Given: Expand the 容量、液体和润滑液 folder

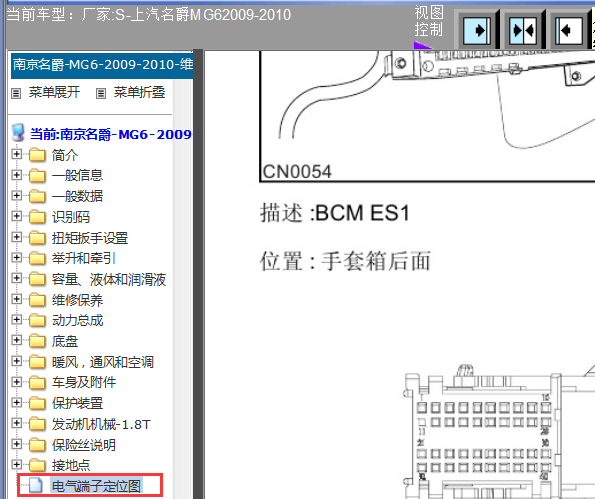Looking at the screenshot, I should pos(16,278).
